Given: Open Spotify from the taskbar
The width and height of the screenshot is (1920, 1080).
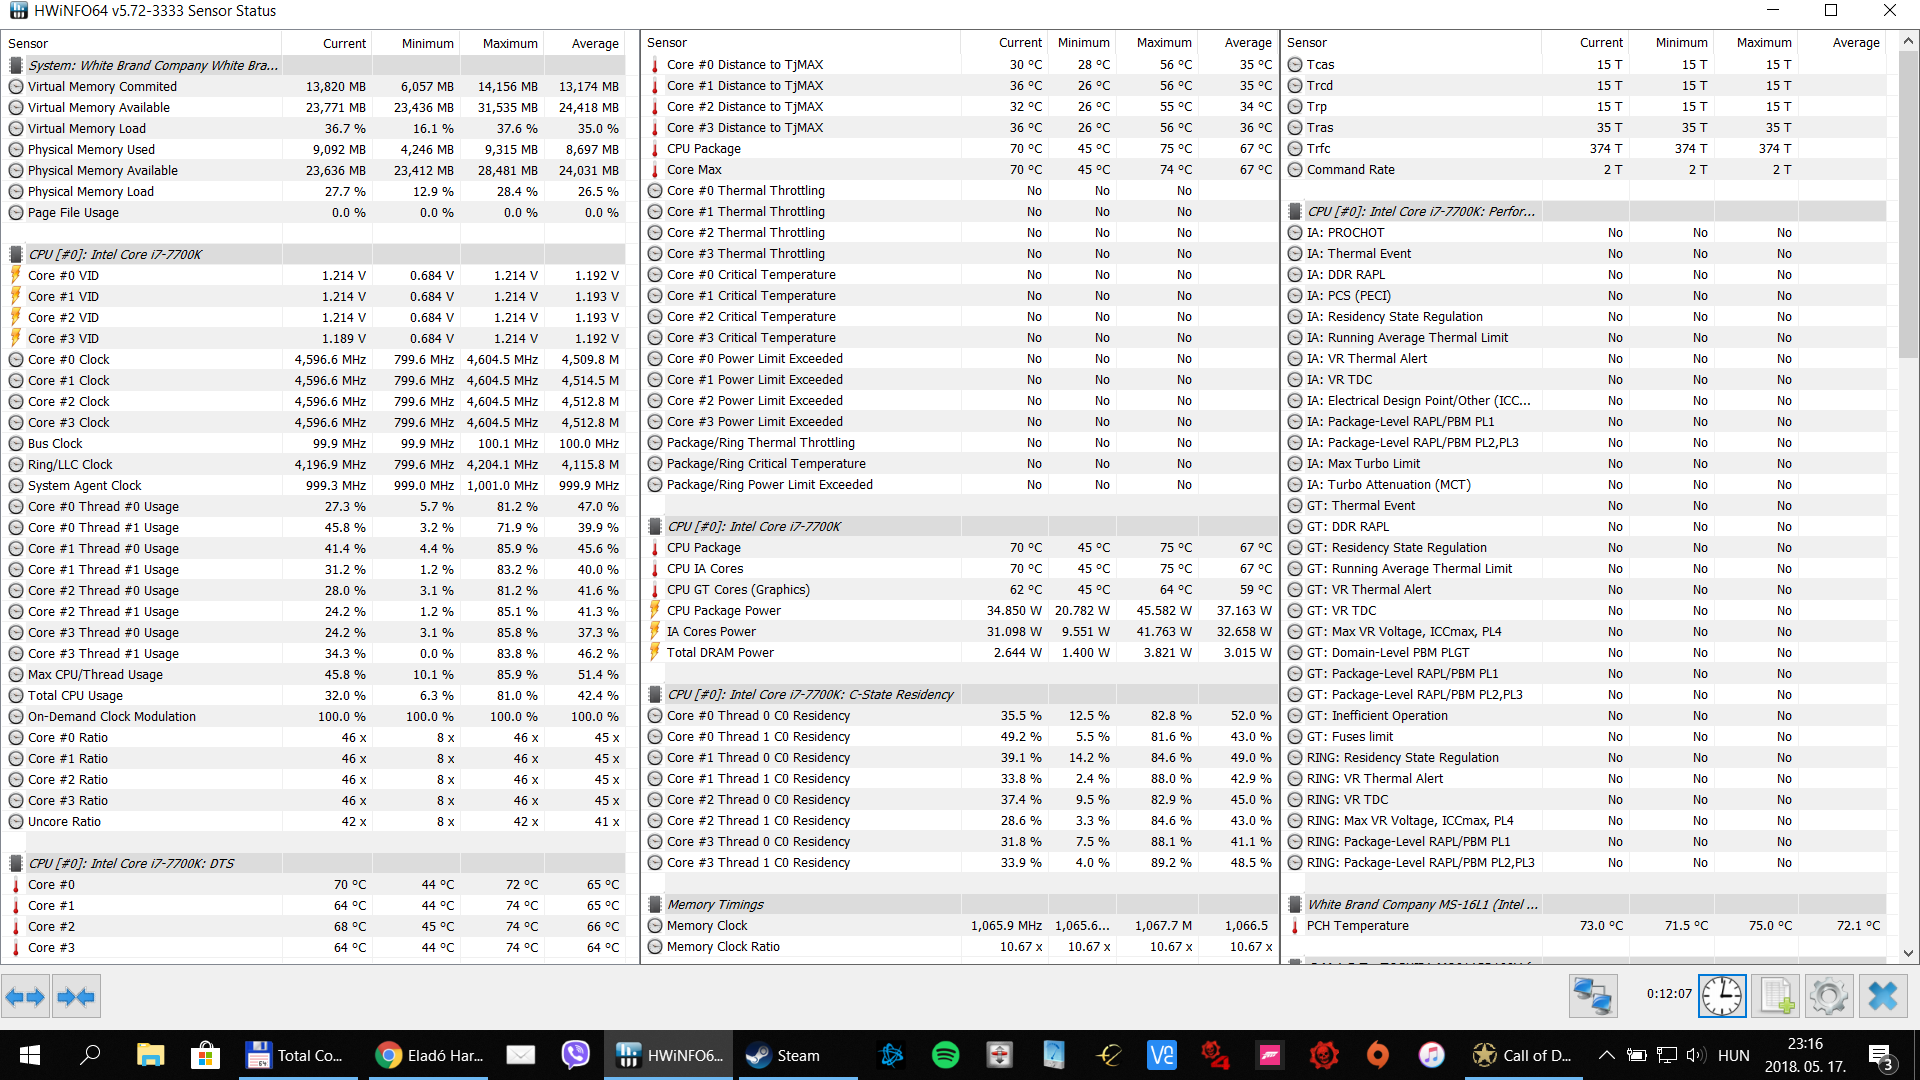Looking at the screenshot, I should [945, 1055].
